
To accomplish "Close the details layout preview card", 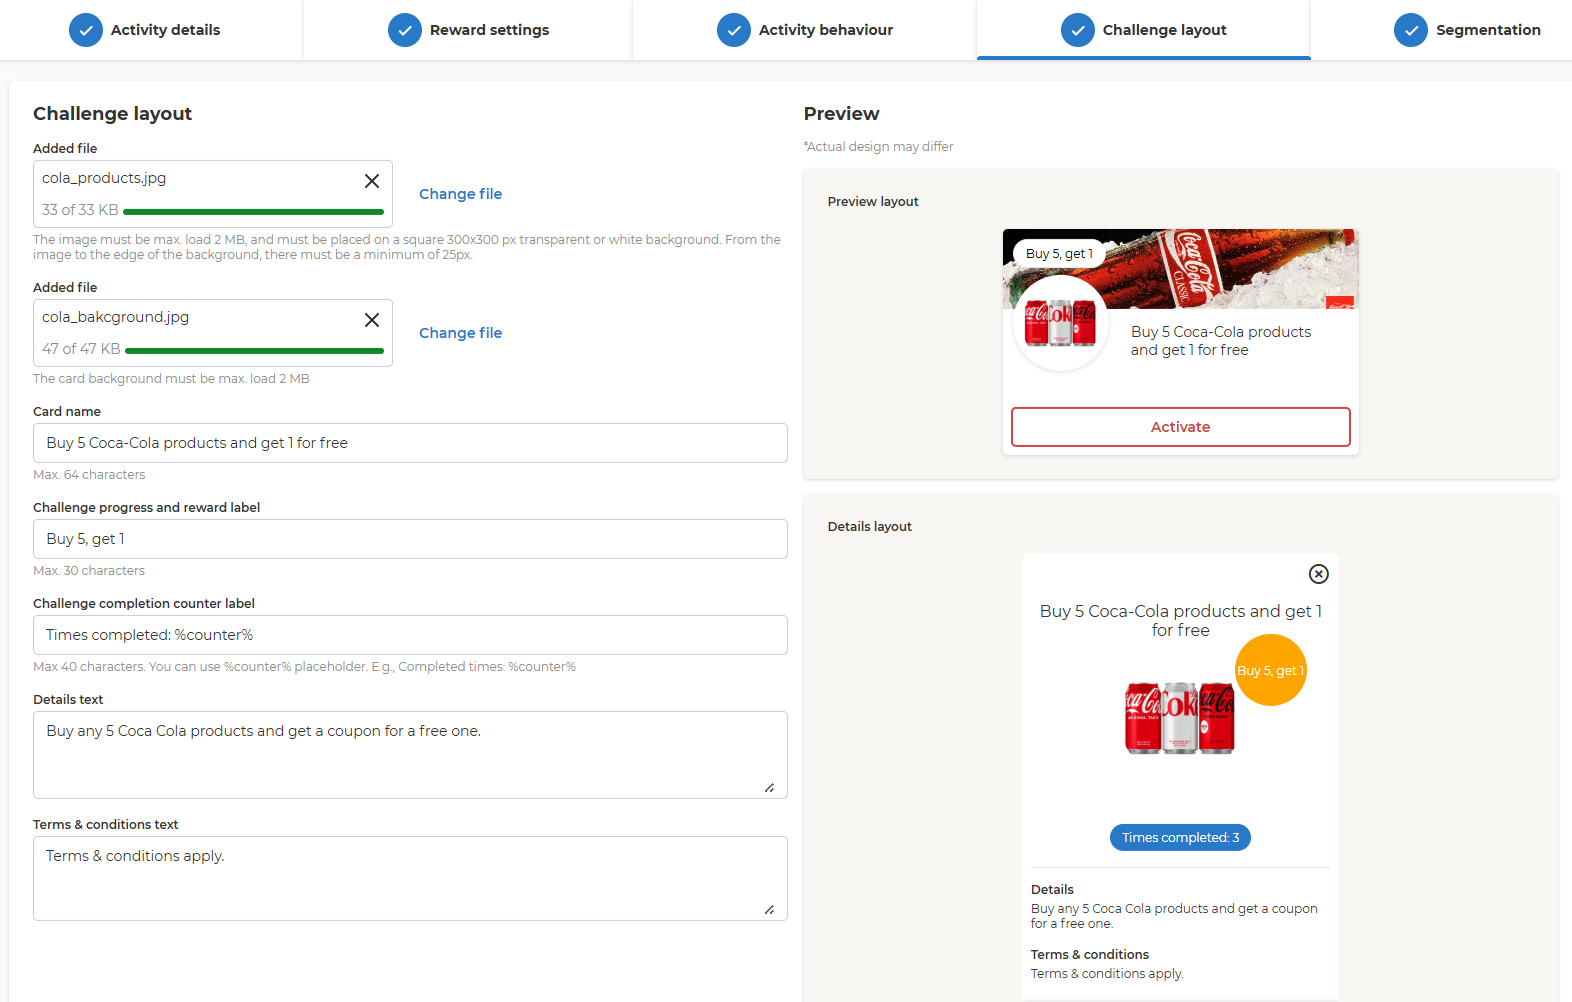I will coord(1319,574).
